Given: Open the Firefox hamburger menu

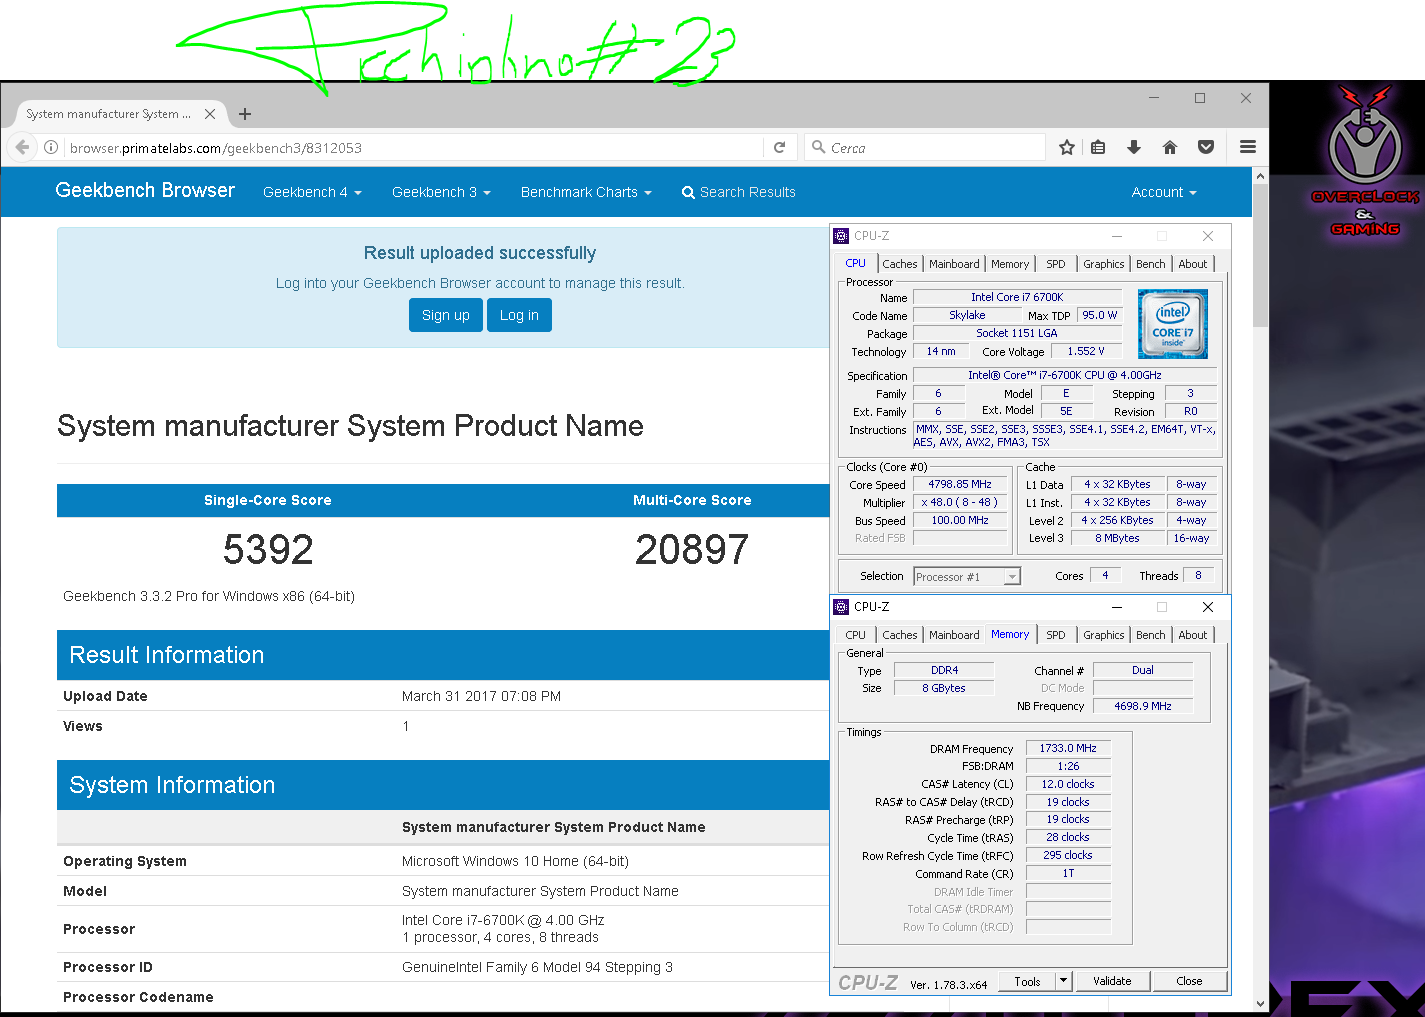Looking at the screenshot, I should coord(1248,147).
